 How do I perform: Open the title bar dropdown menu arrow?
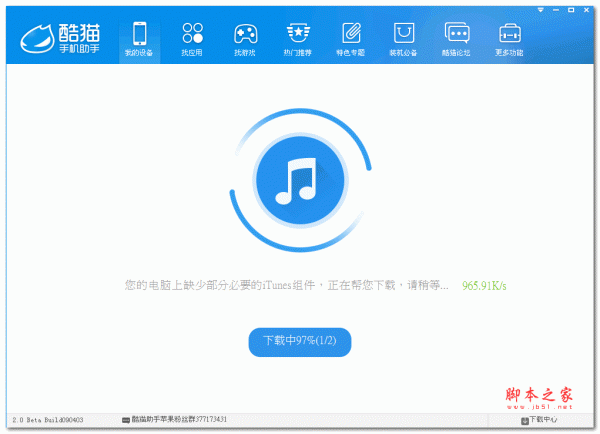click(x=541, y=10)
